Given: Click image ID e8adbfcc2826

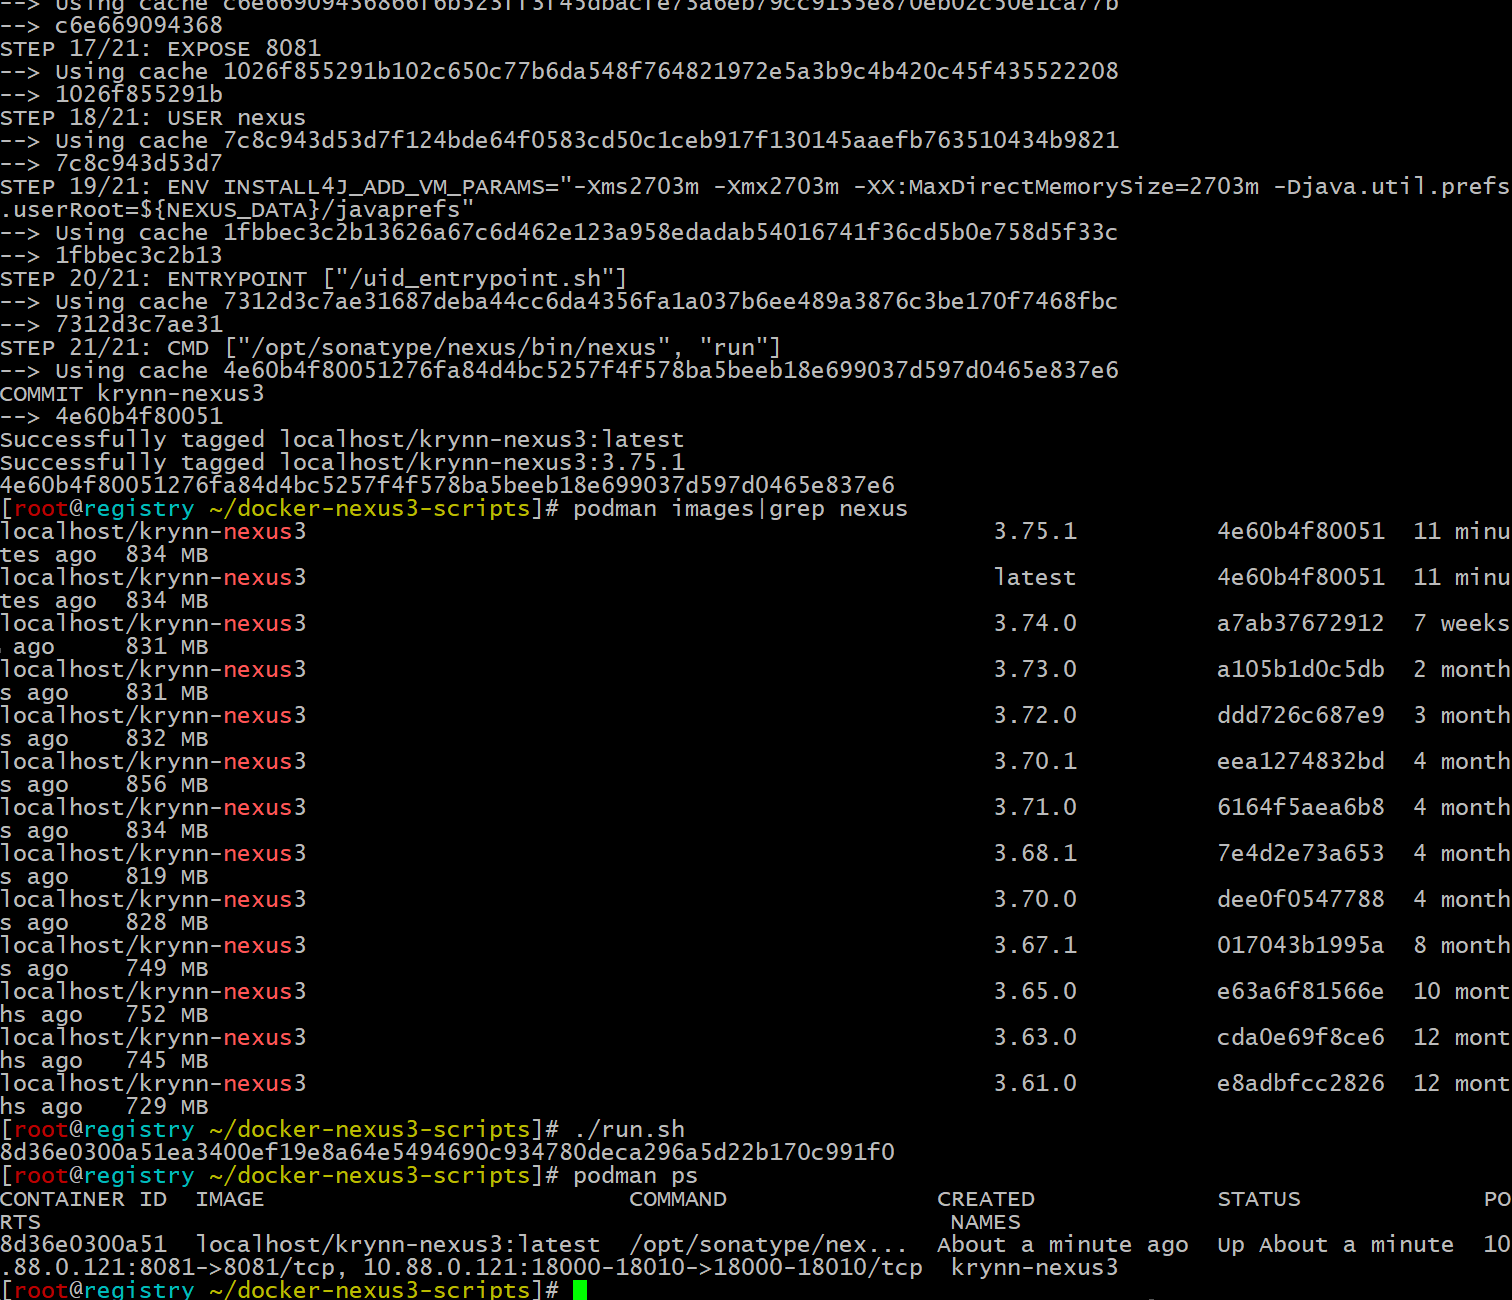Looking at the screenshot, I should [1300, 1083].
